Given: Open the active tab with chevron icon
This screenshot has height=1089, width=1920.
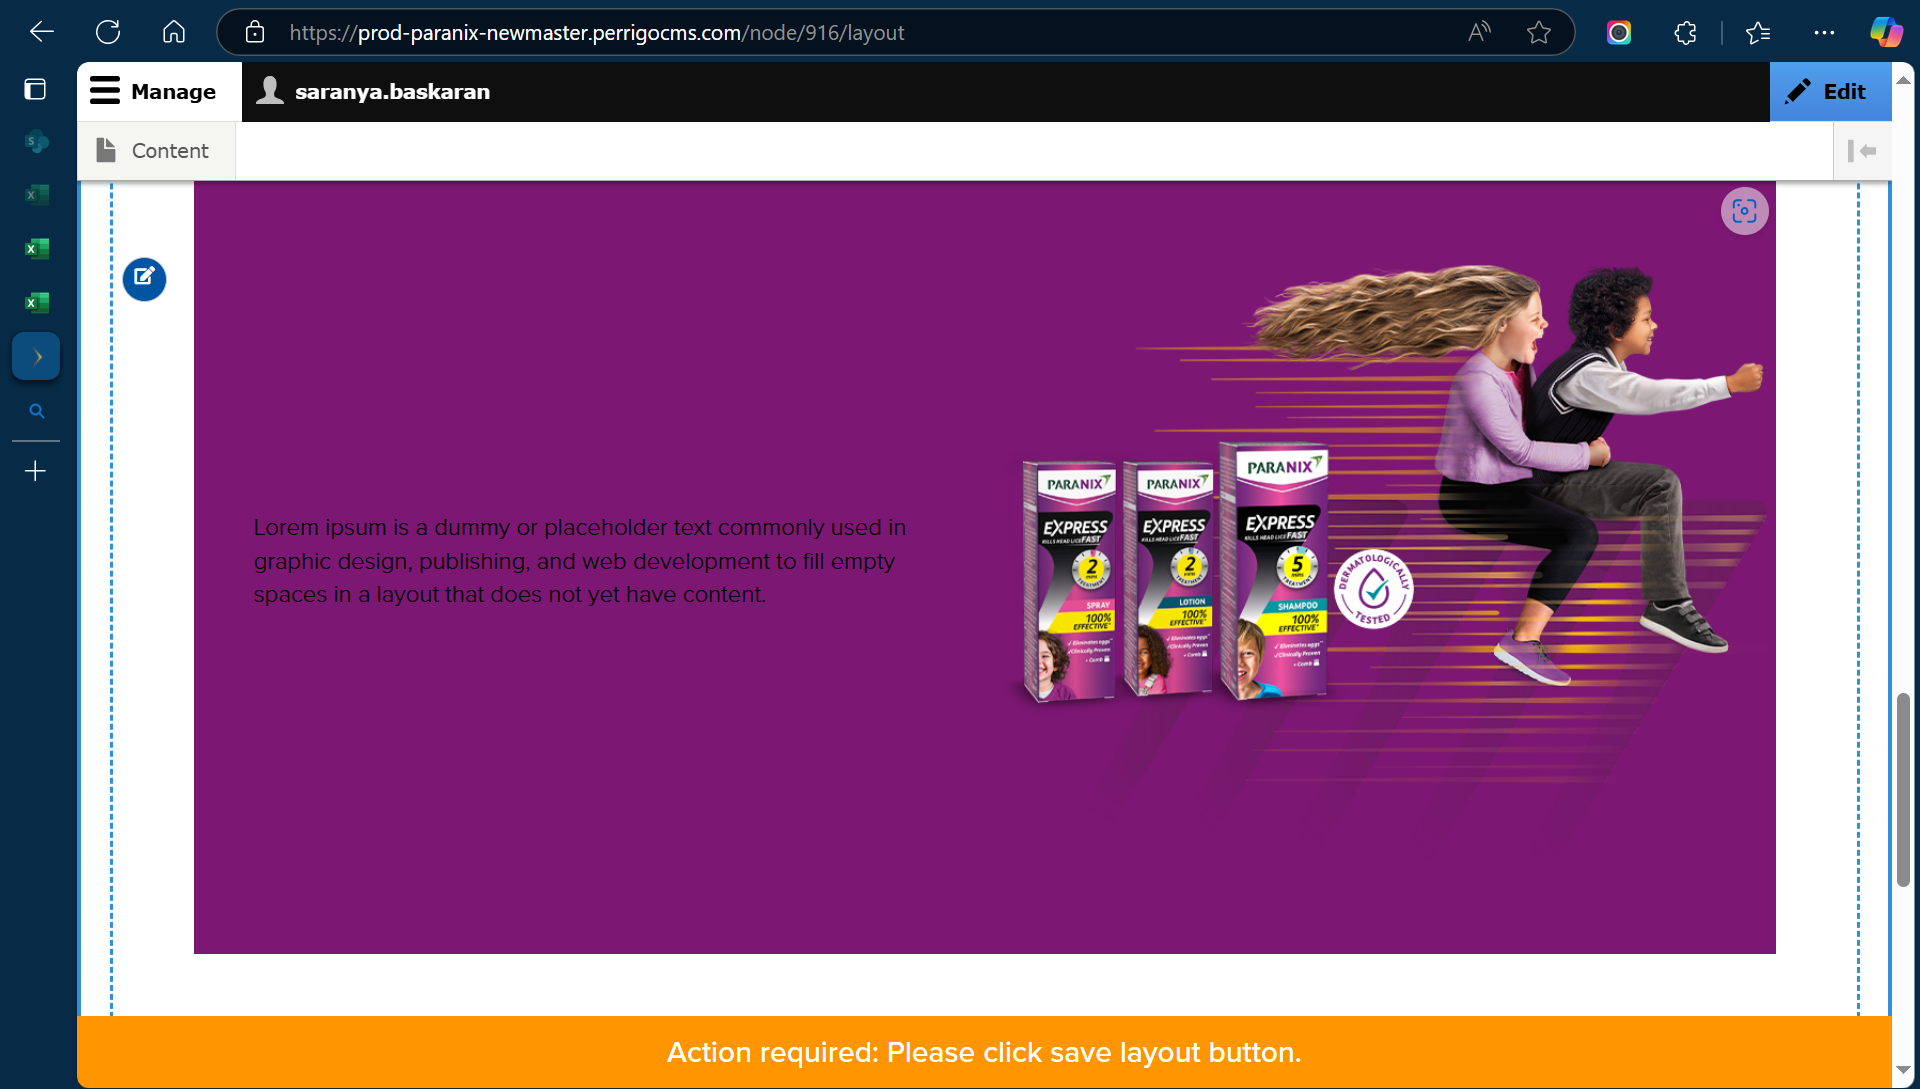Looking at the screenshot, I should (x=36, y=356).
